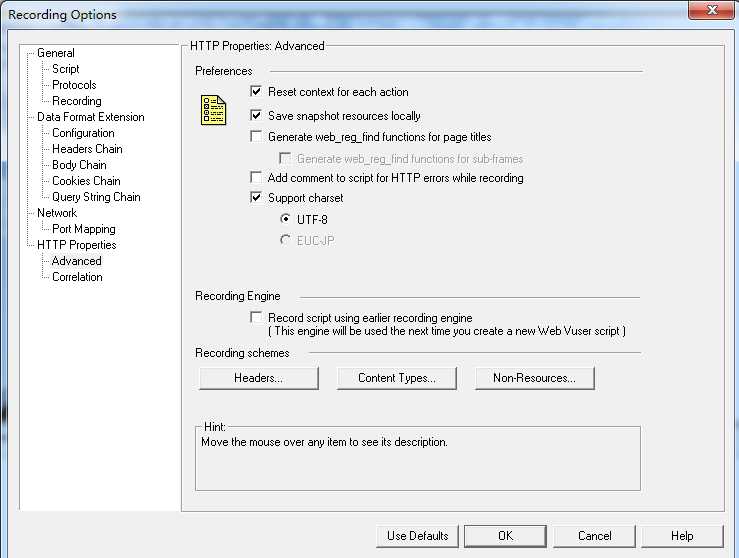
Task: Select Advanced under HTTP Properties
Action: (x=76, y=261)
